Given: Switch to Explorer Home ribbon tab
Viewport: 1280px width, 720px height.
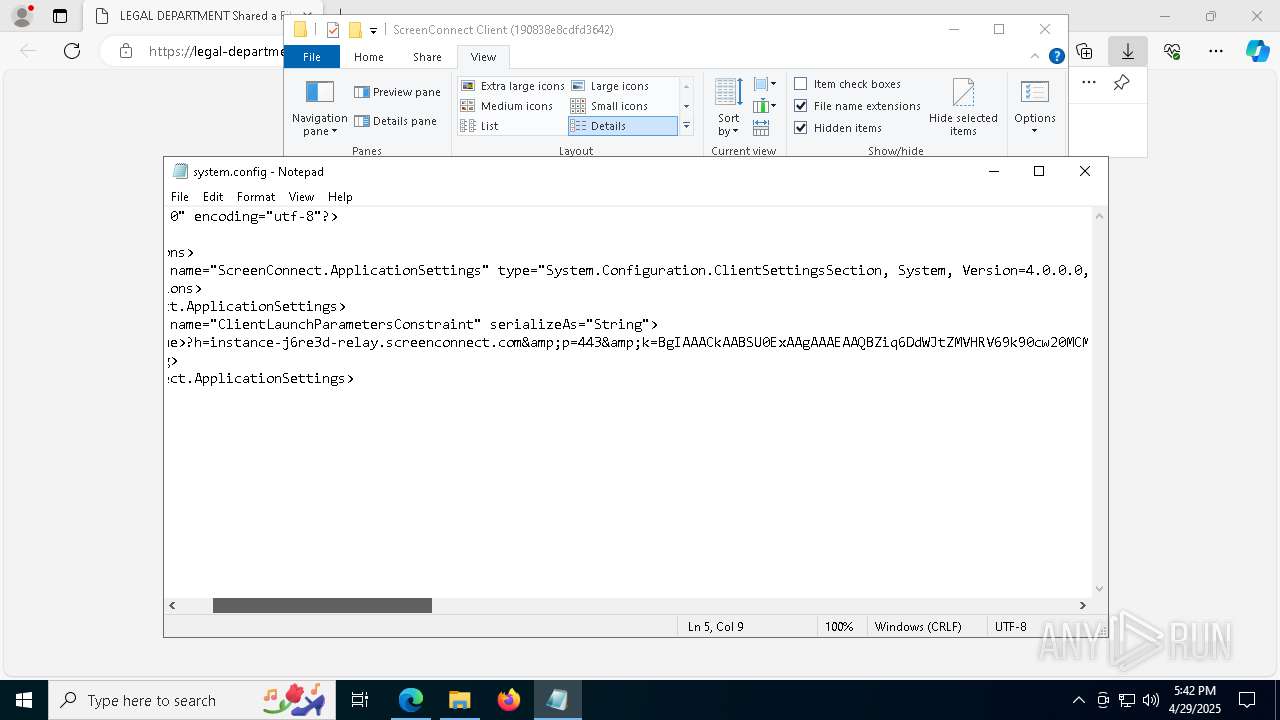Looking at the screenshot, I should (368, 57).
